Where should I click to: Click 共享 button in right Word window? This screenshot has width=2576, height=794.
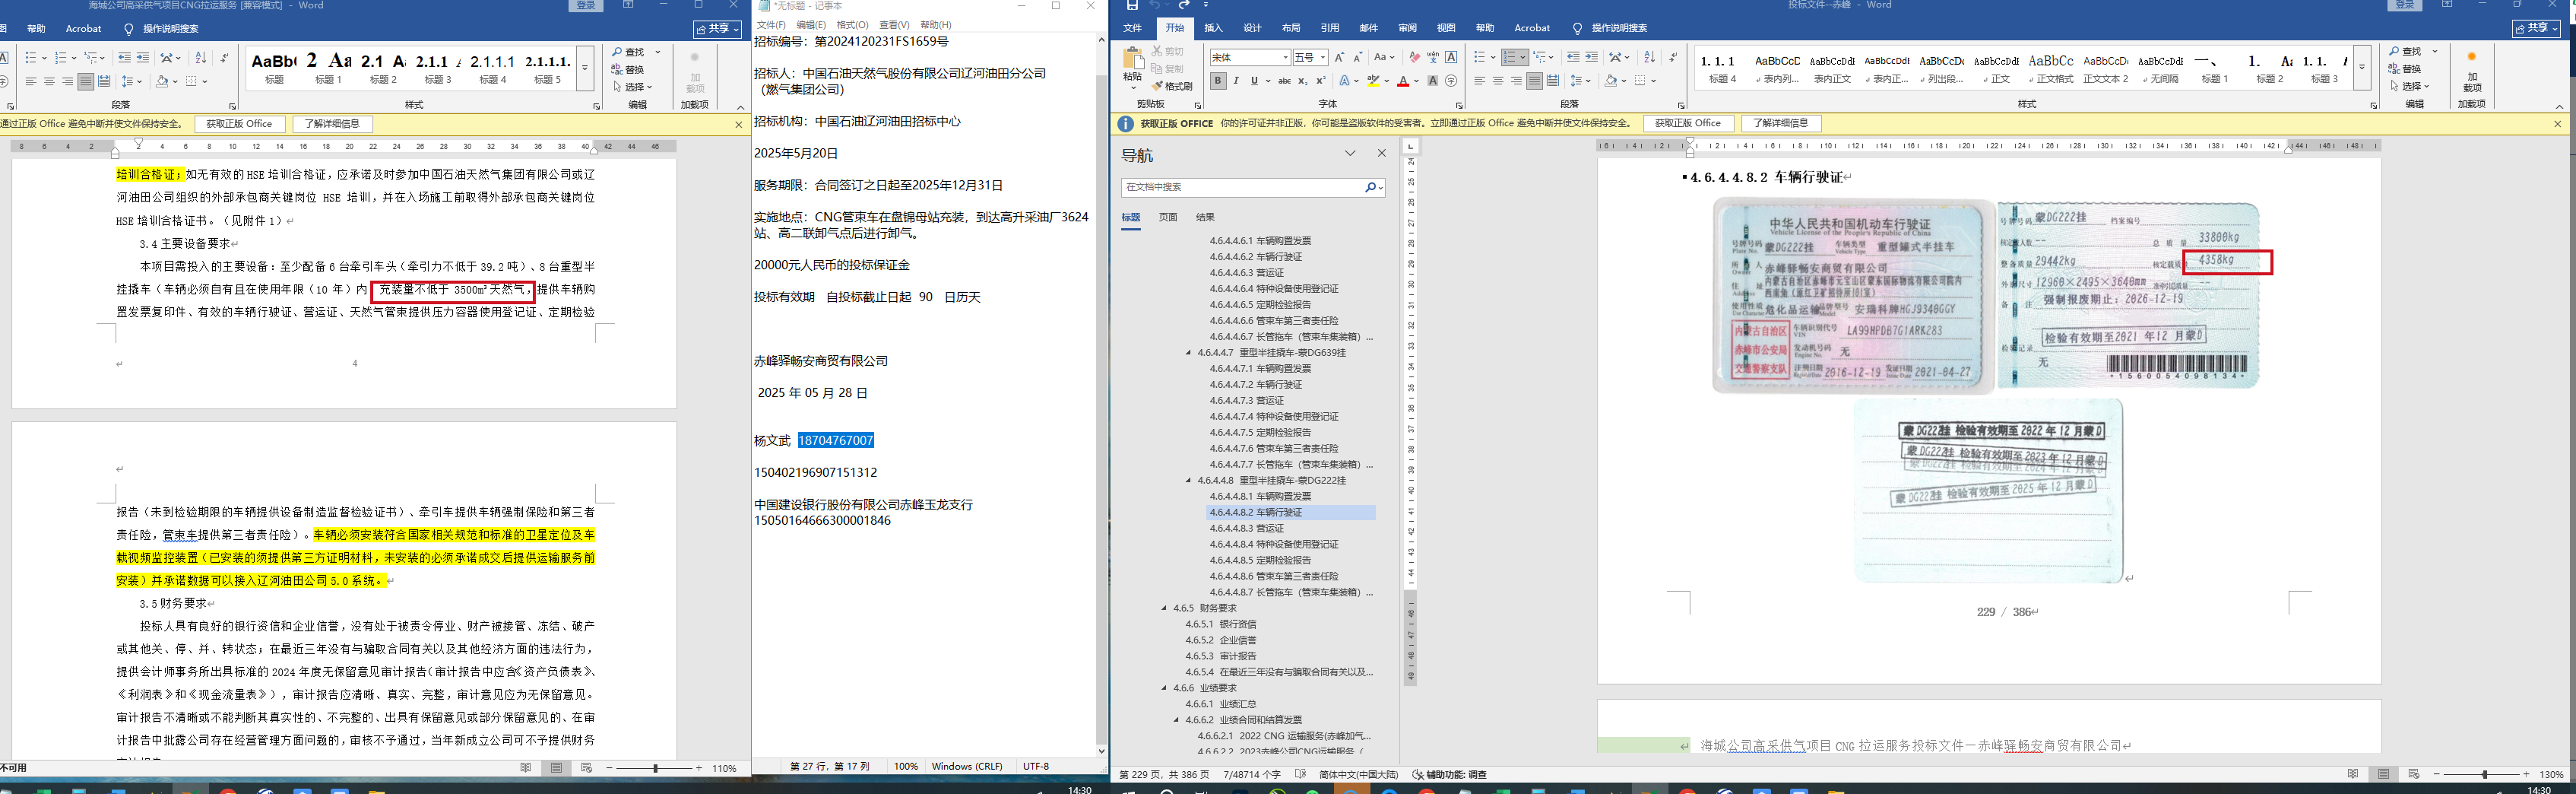(x=2536, y=28)
